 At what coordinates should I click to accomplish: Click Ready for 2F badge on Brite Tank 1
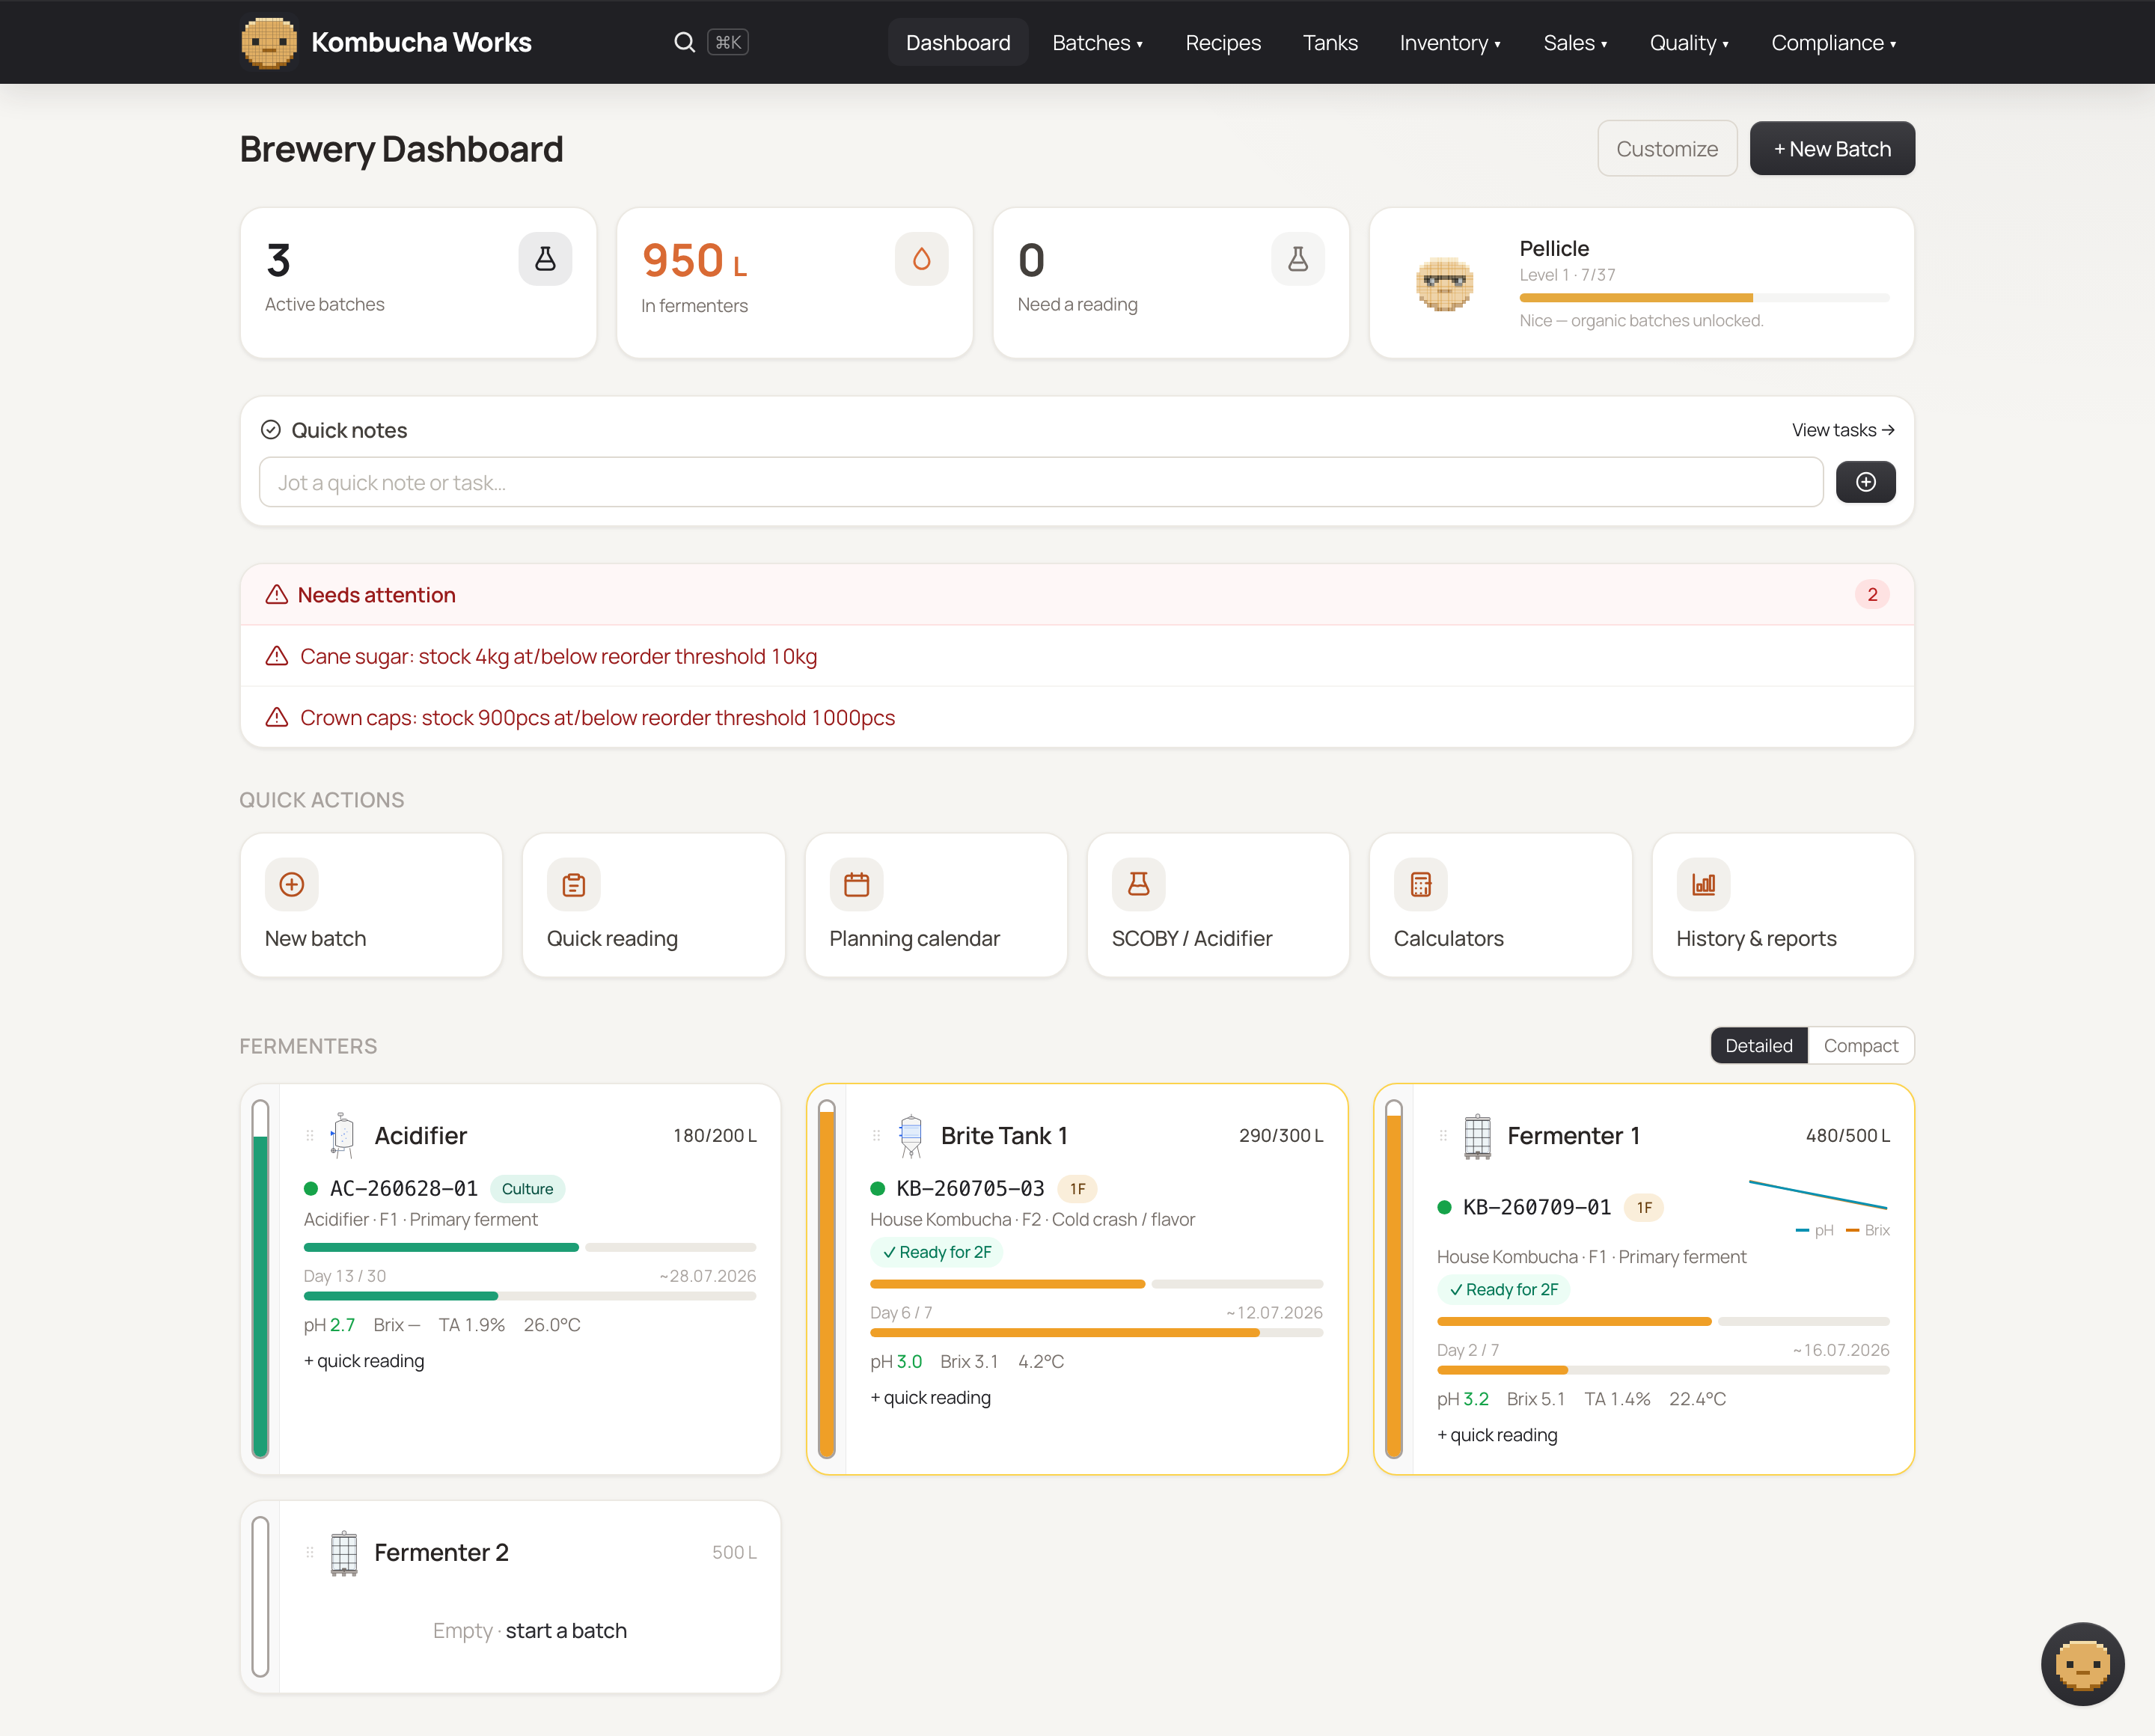(937, 1252)
